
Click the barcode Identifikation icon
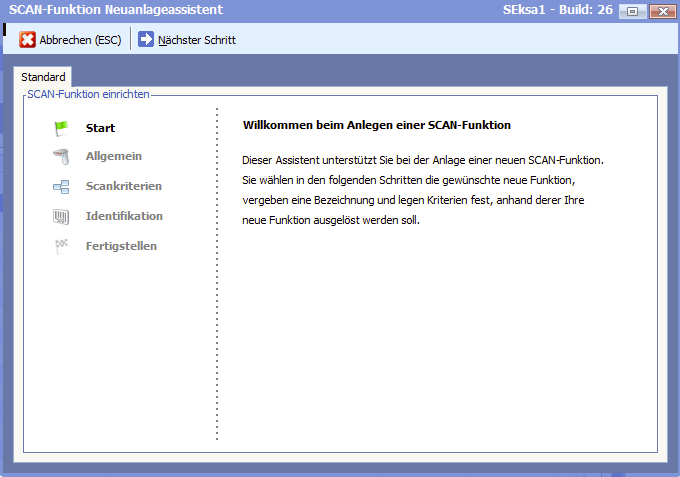62,216
